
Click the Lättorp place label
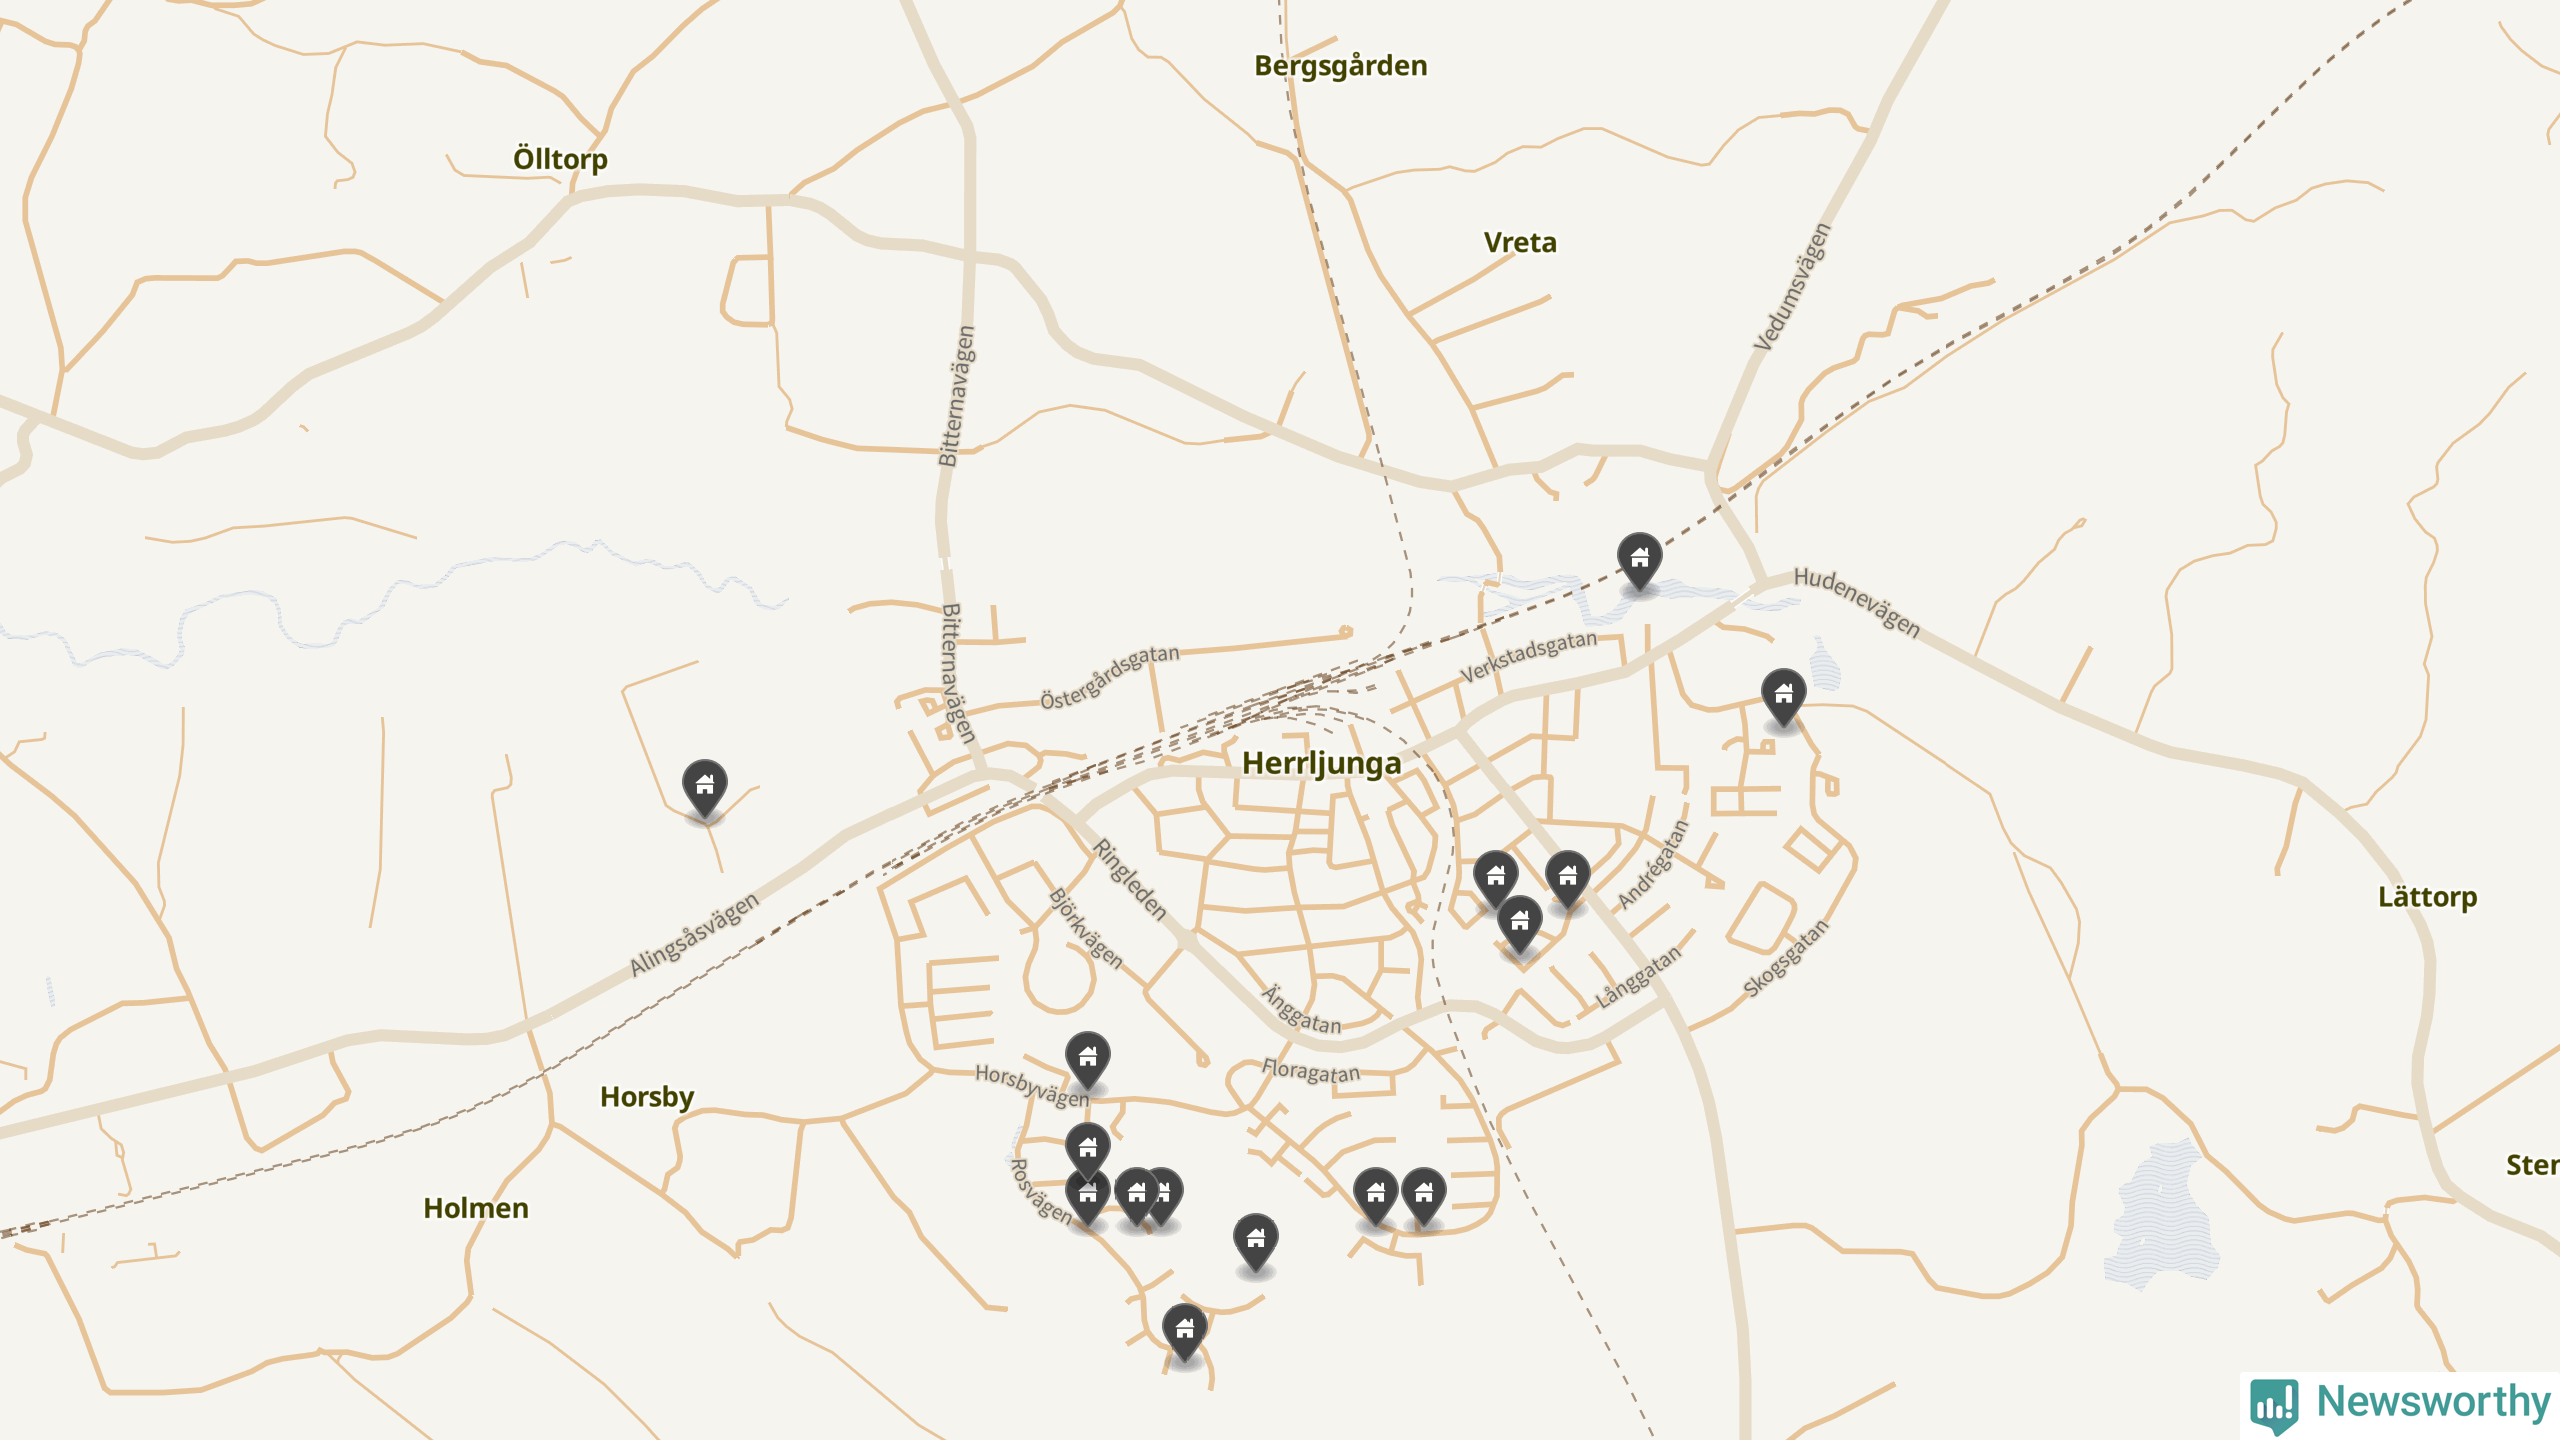[x=2427, y=897]
